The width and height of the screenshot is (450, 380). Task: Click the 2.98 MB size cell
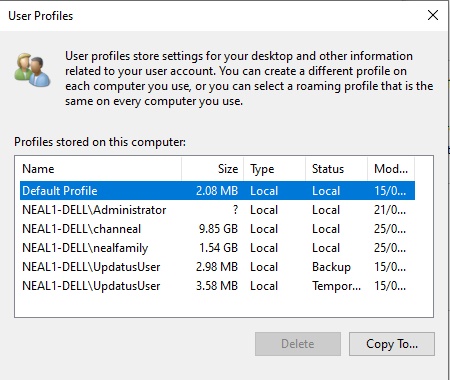(217, 267)
